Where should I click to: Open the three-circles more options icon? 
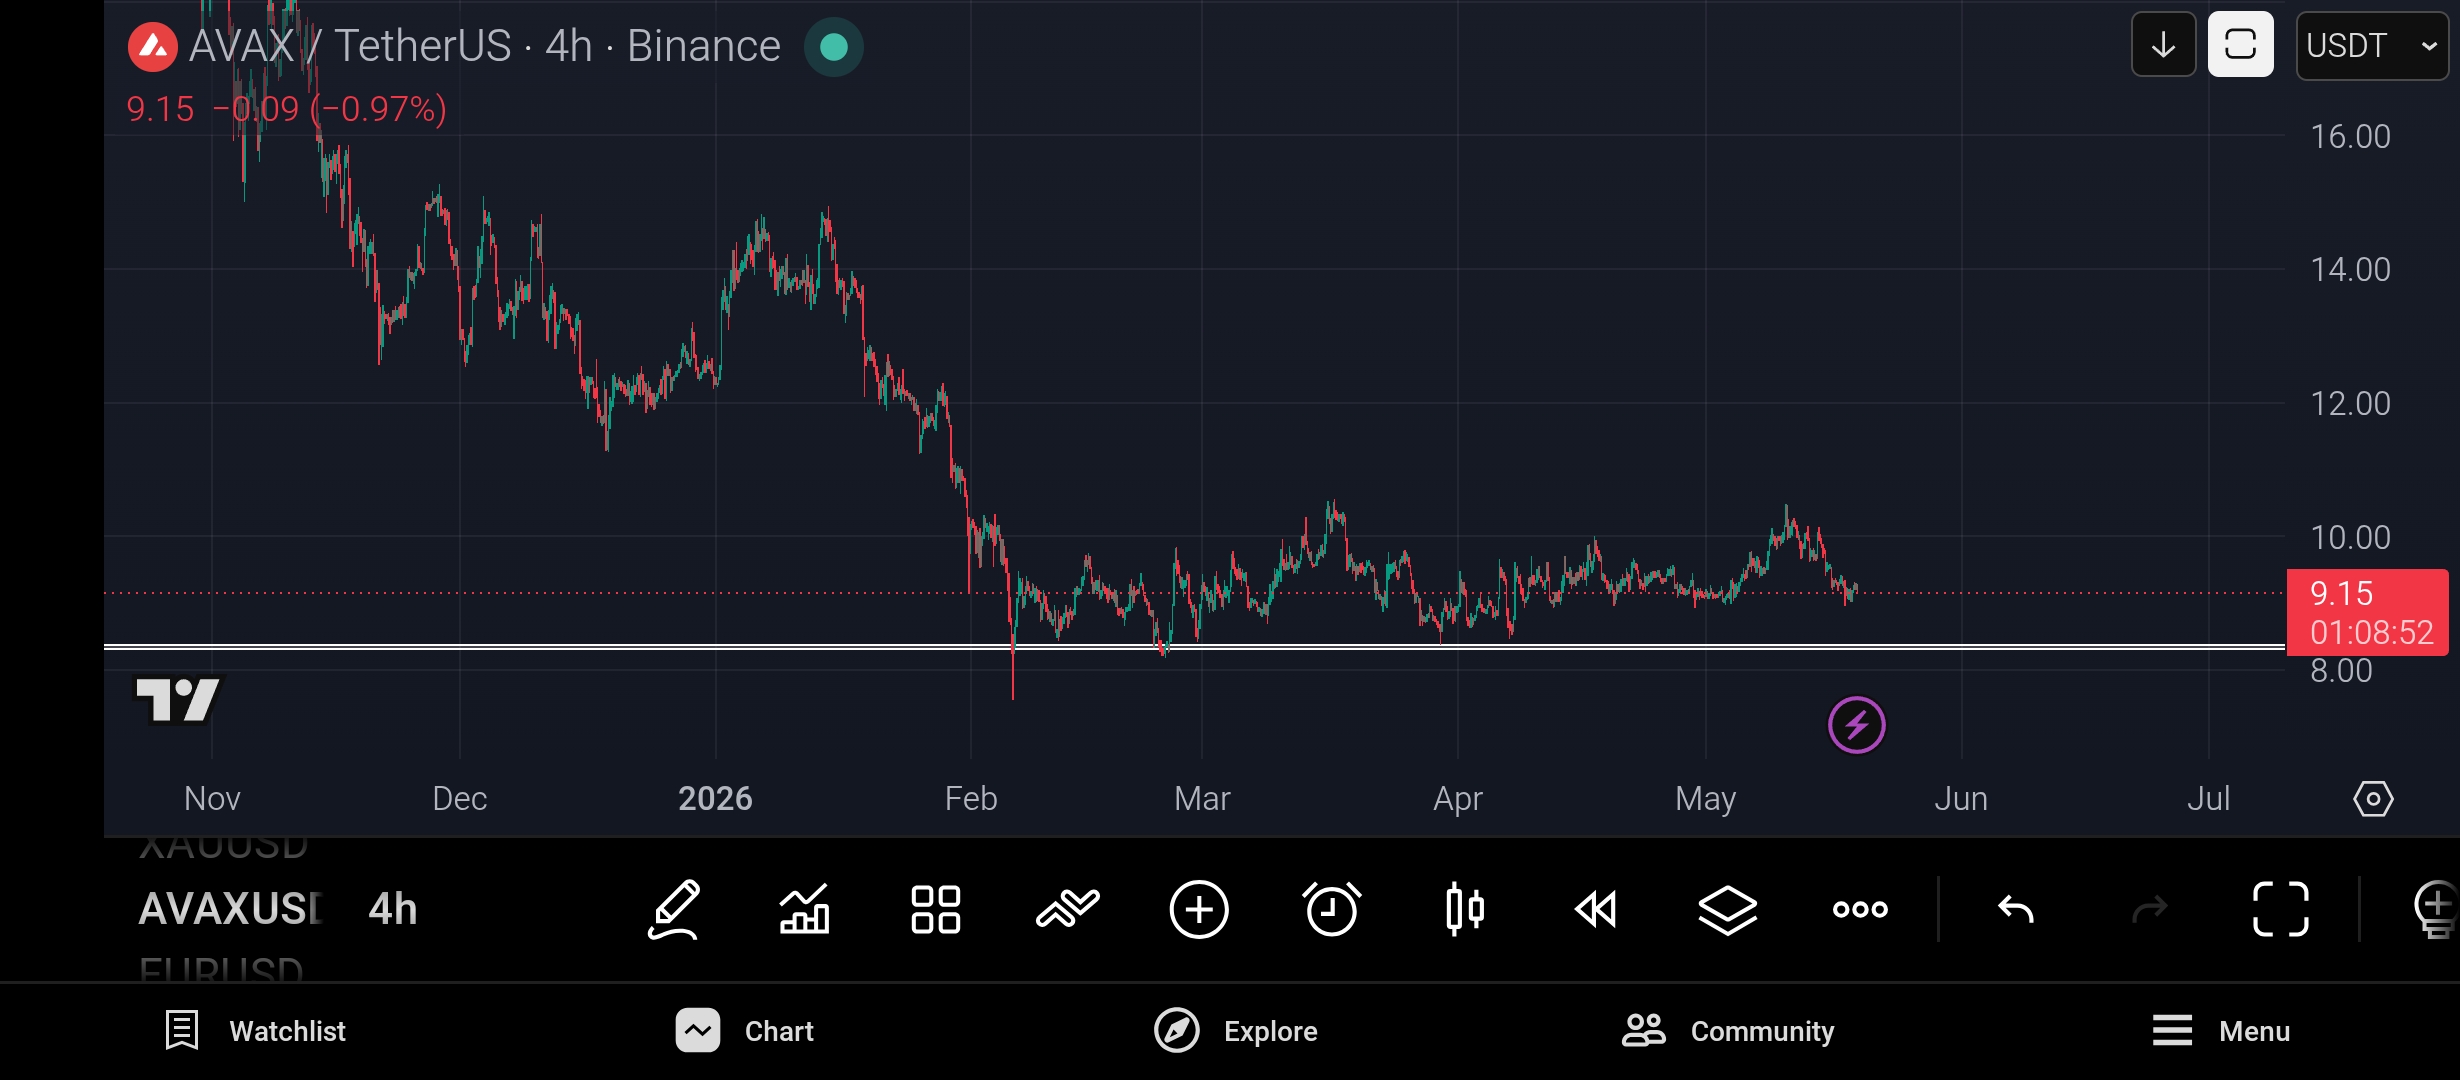[x=1860, y=909]
